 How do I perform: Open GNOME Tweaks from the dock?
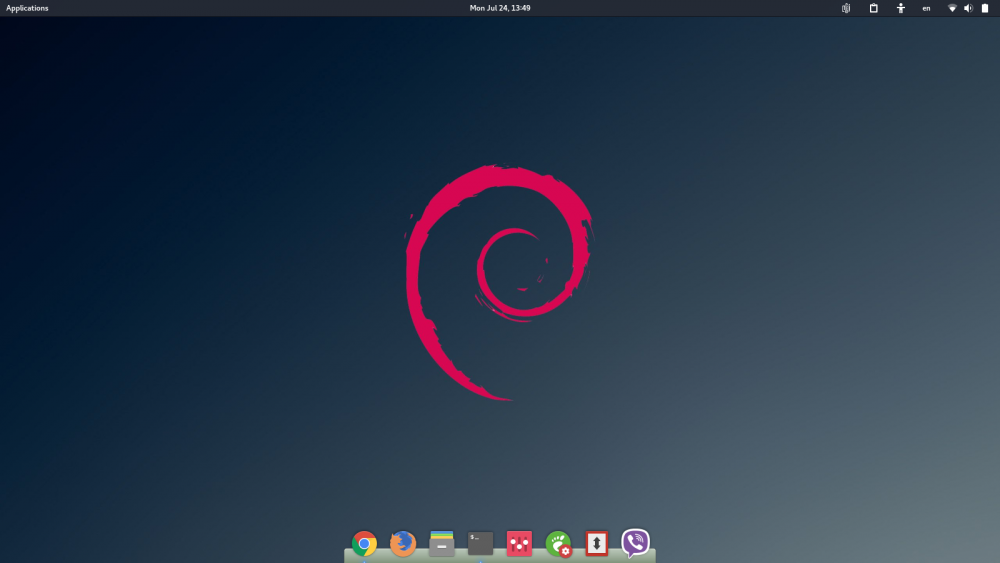(x=558, y=544)
